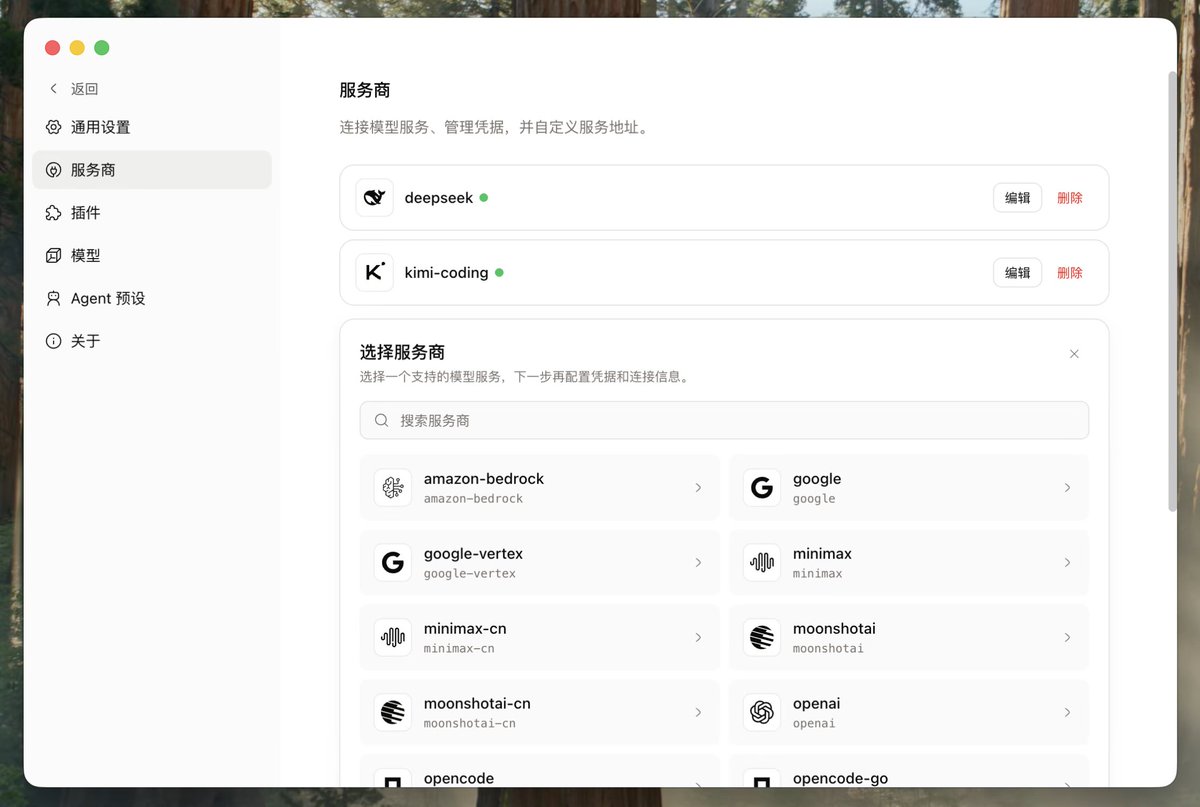This screenshot has width=1200, height=807.
Task: Select the opencode provider card
Action: click(540, 771)
